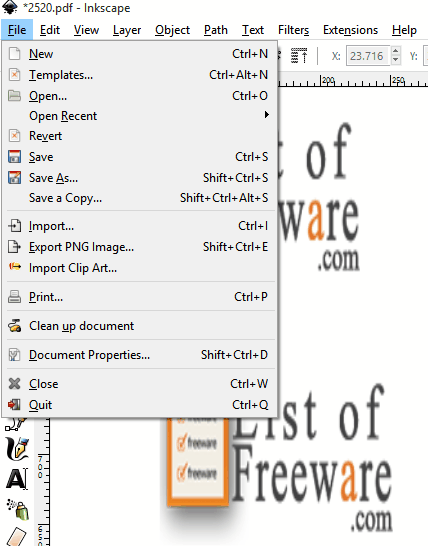Choose Open... menu entry

(x=140, y=96)
